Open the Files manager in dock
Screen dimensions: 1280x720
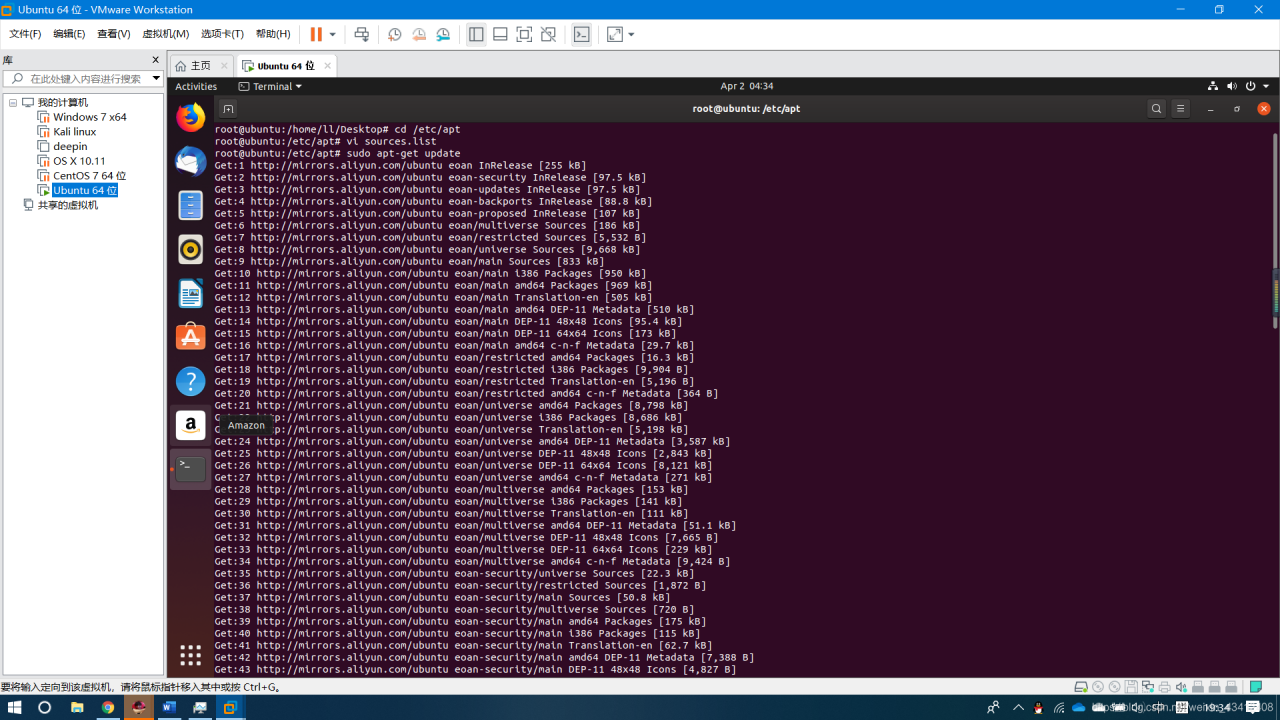tap(190, 205)
